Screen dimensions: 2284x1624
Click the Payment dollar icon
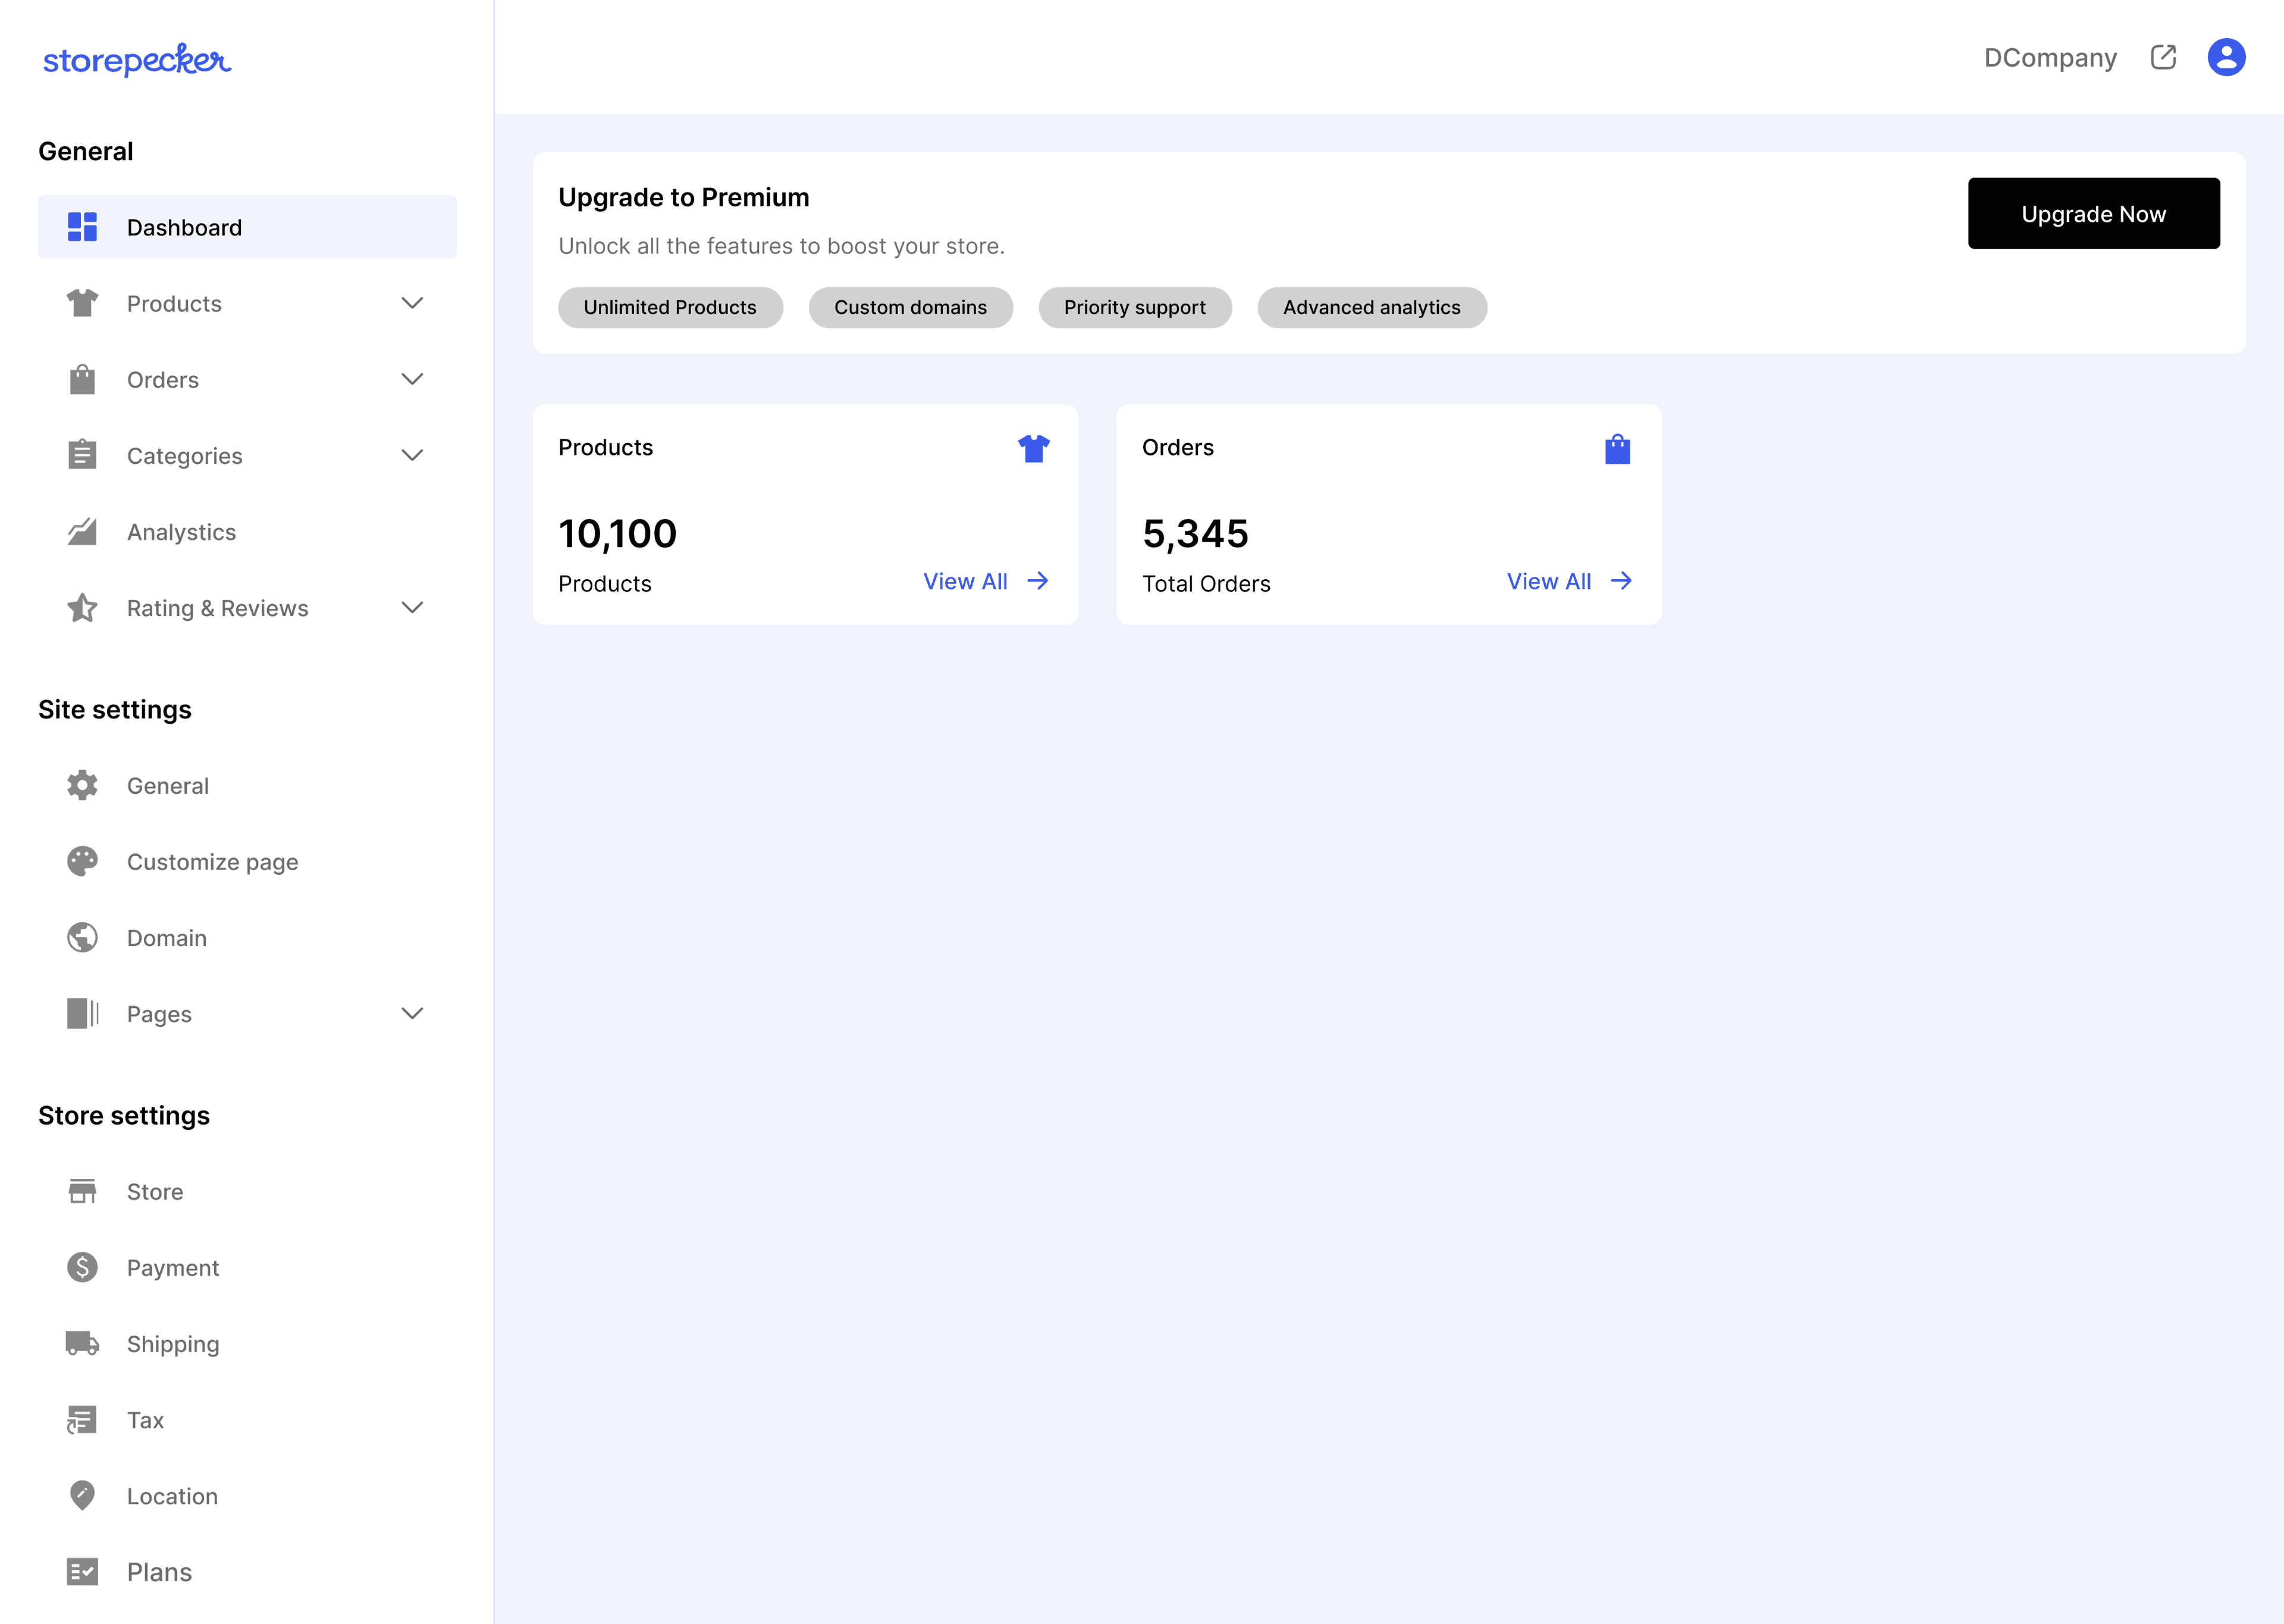82,1267
